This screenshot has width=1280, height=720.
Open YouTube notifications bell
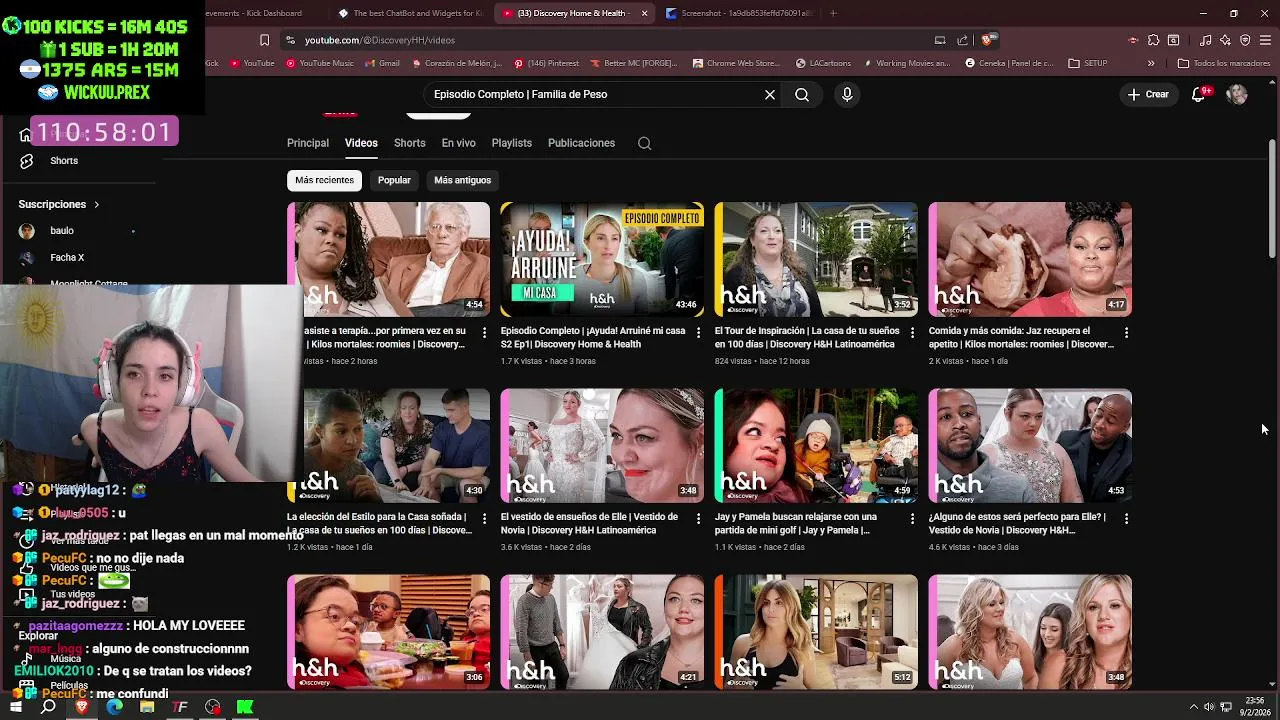tap(1199, 94)
